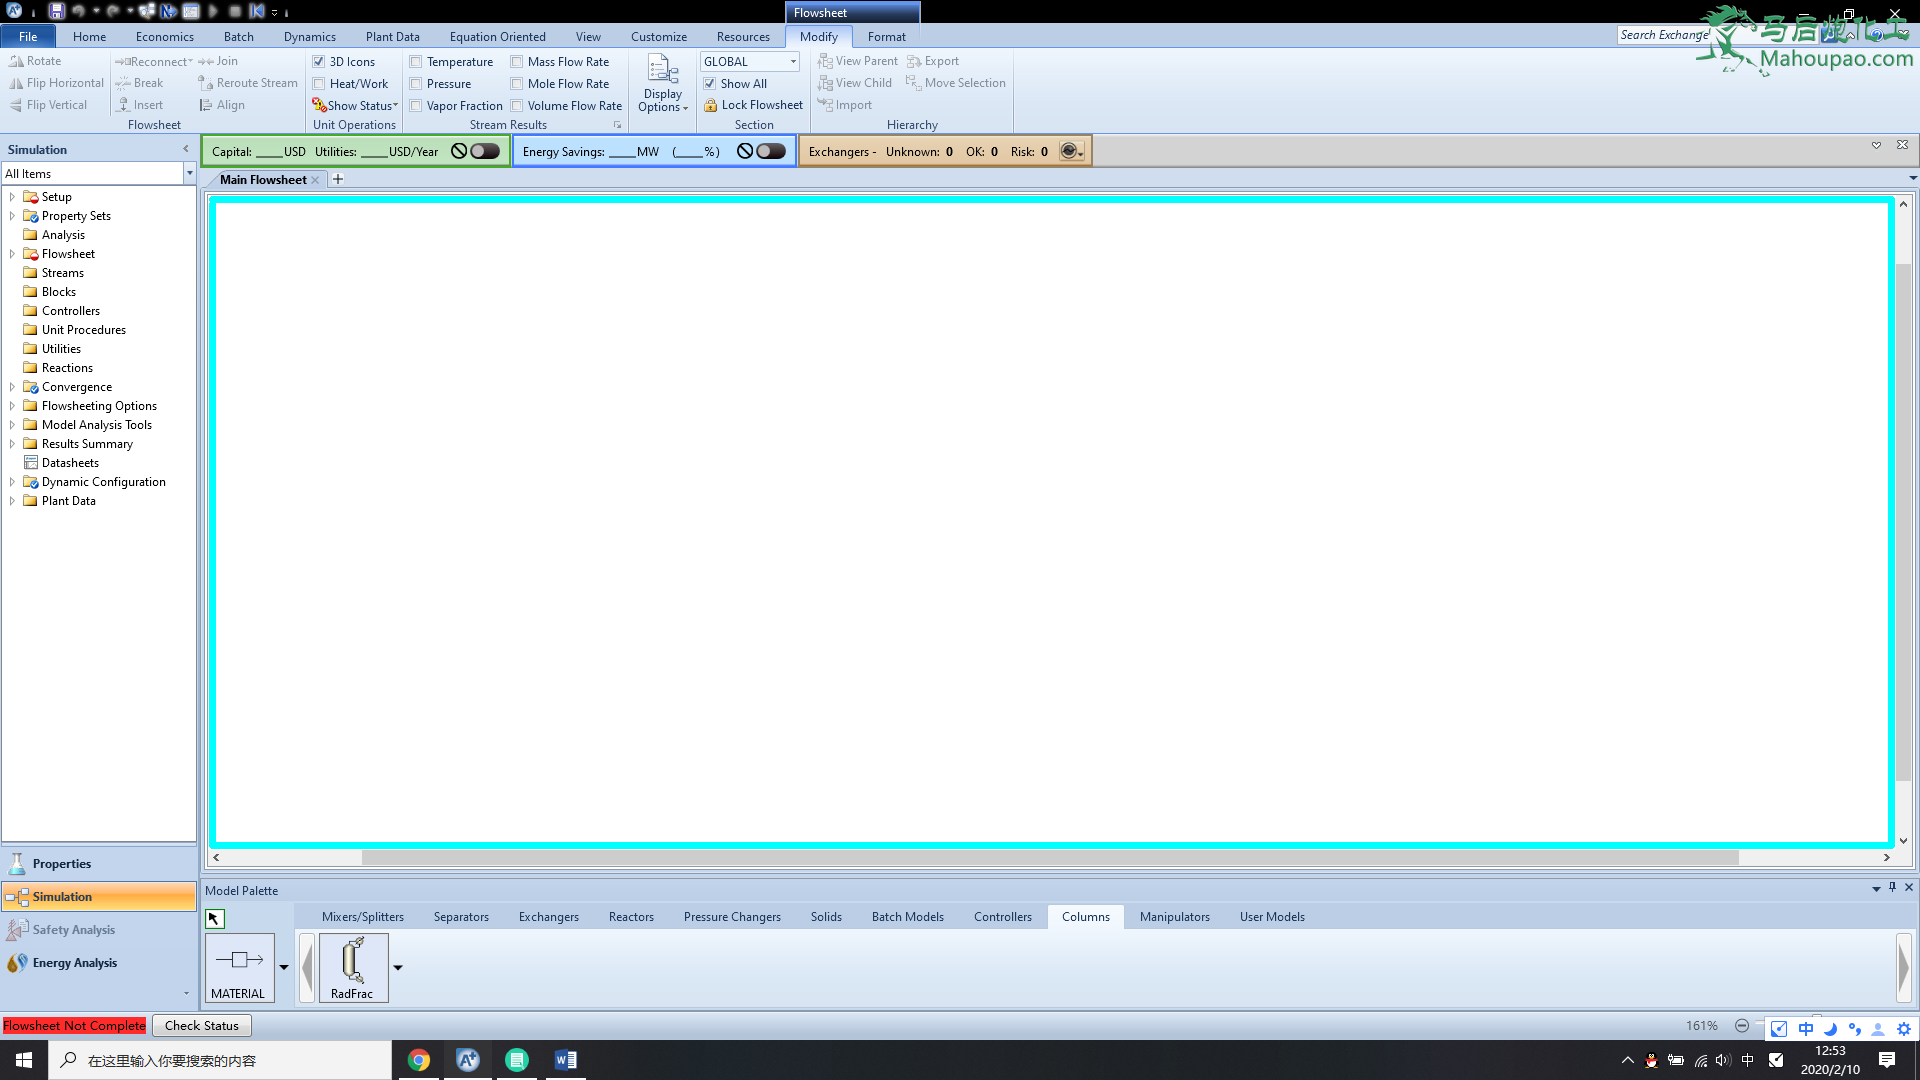Check the Temperature stream result box
Image resolution: width=1920 pixels, height=1080 pixels.
tap(416, 62)
